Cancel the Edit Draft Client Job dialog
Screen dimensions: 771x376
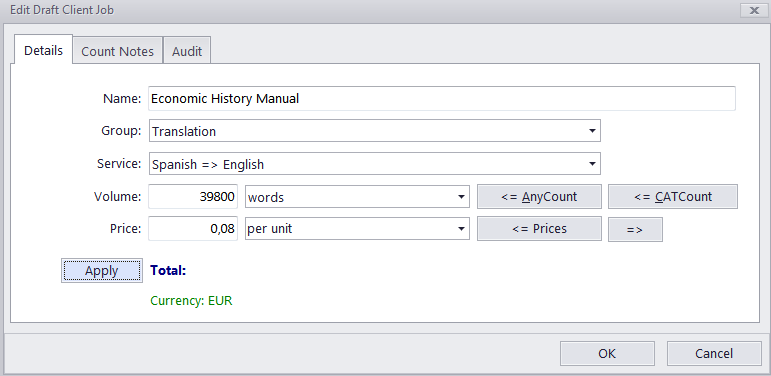point(714,353)
